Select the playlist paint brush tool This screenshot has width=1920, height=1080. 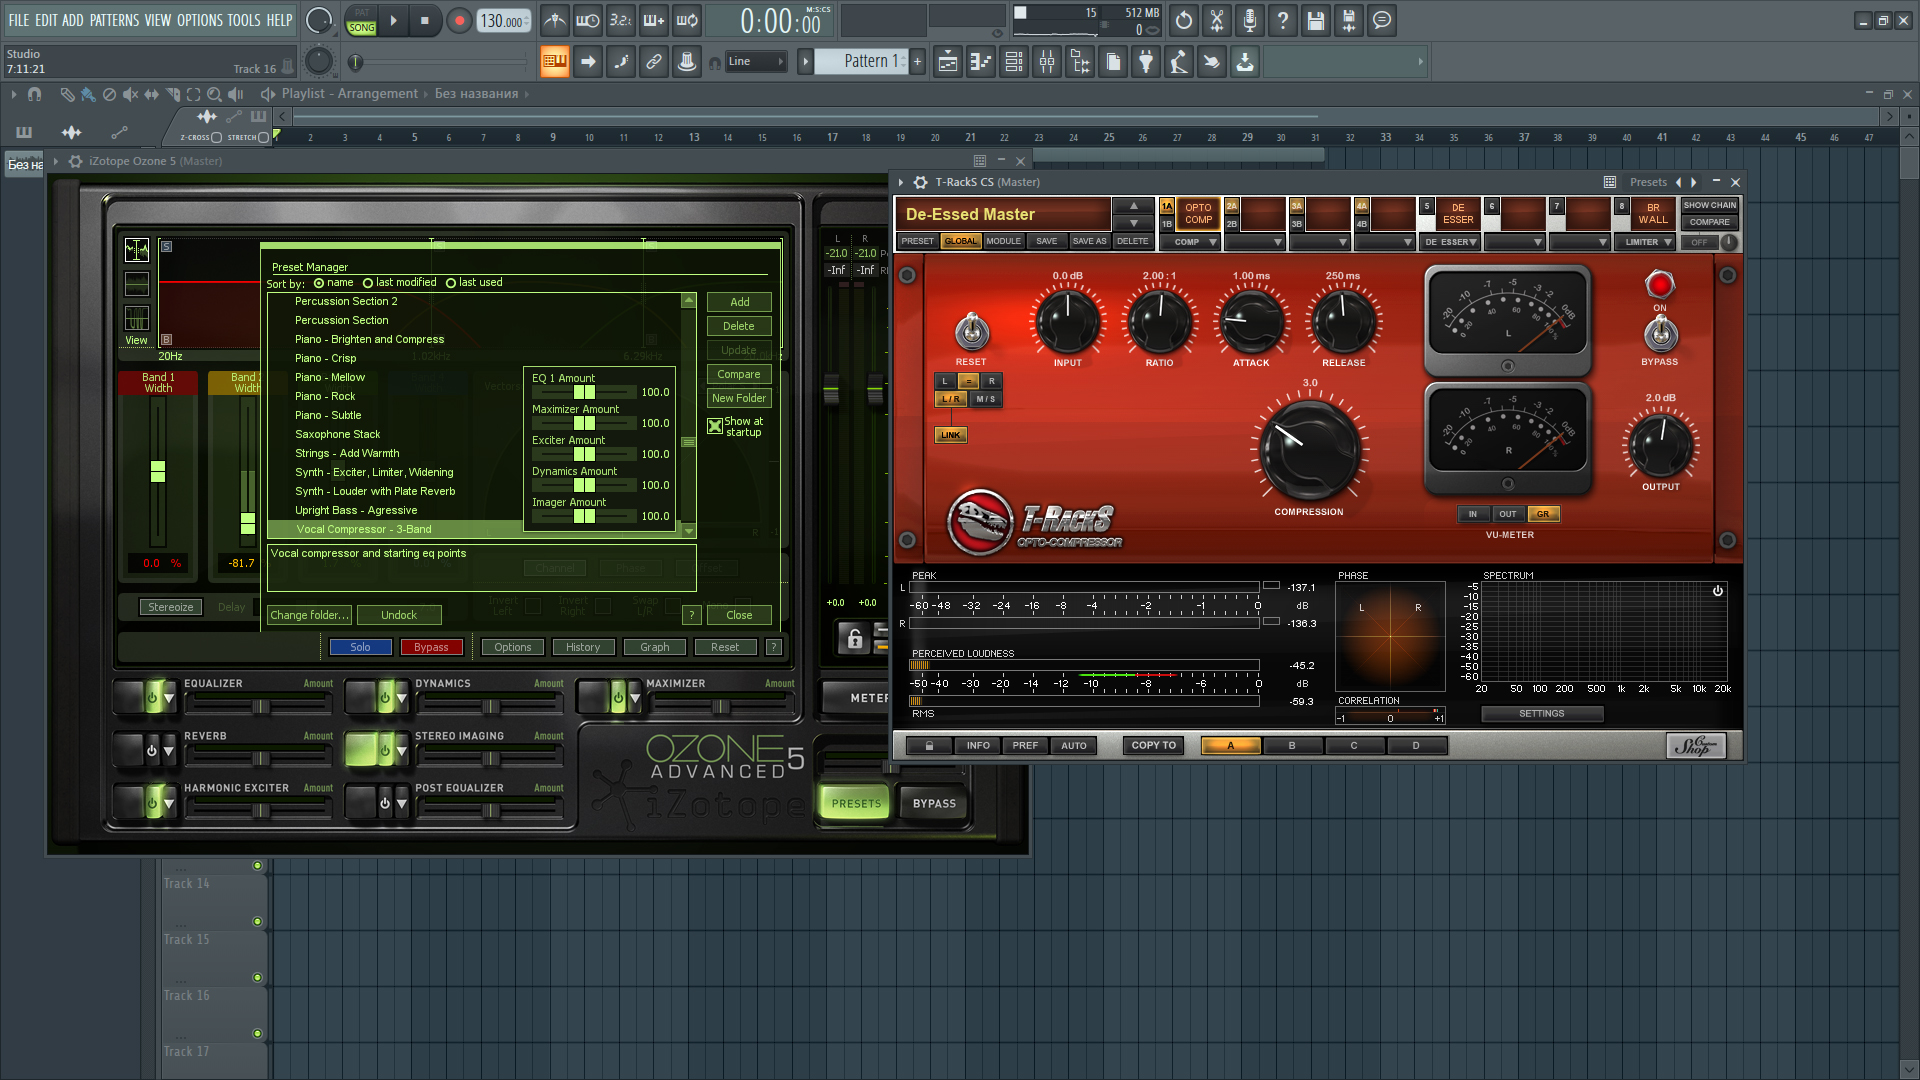pos(88,94)
